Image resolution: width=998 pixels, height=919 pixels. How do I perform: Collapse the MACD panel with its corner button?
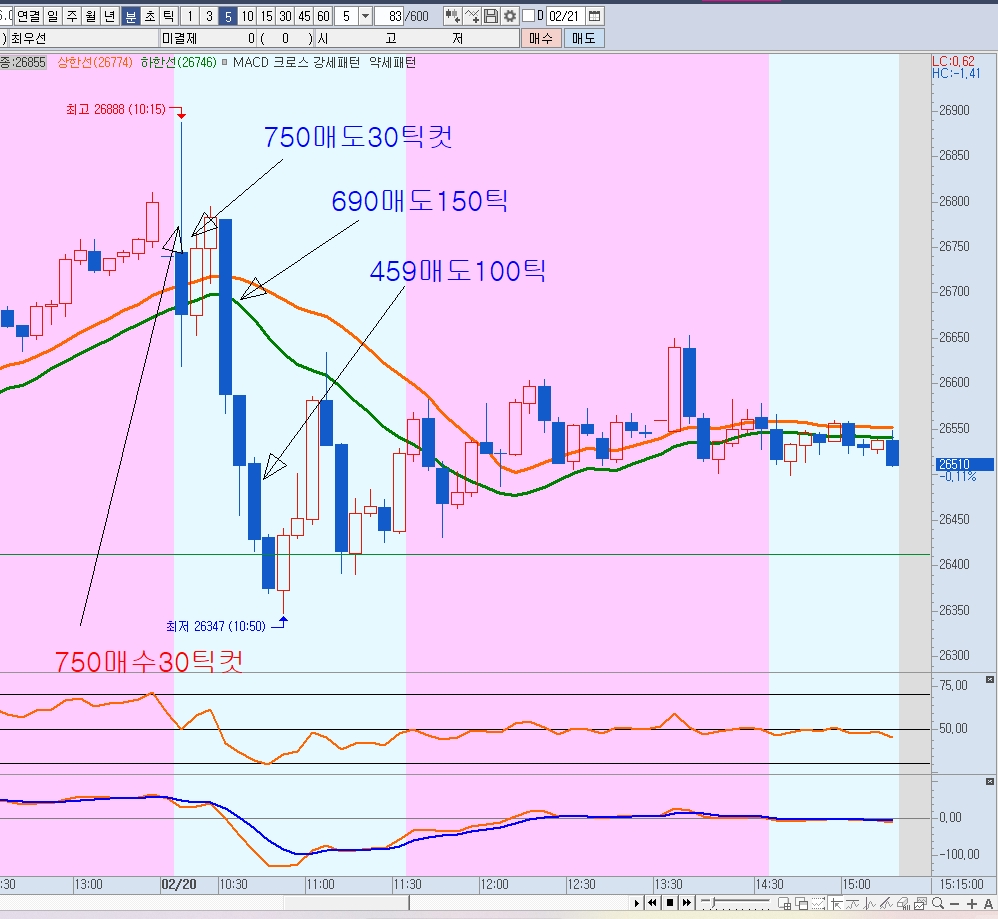coord(990,782)
